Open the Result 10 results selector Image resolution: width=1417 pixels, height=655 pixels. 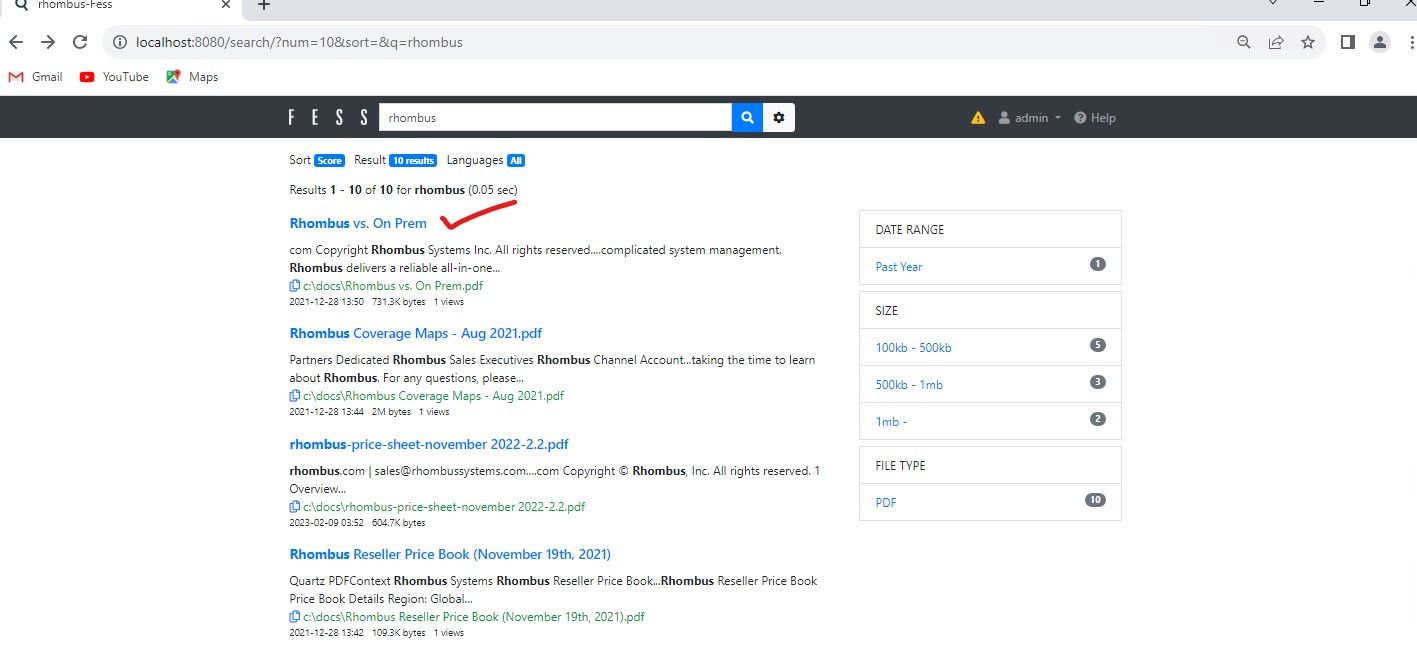pyautogui.click(x=412, y=160)
